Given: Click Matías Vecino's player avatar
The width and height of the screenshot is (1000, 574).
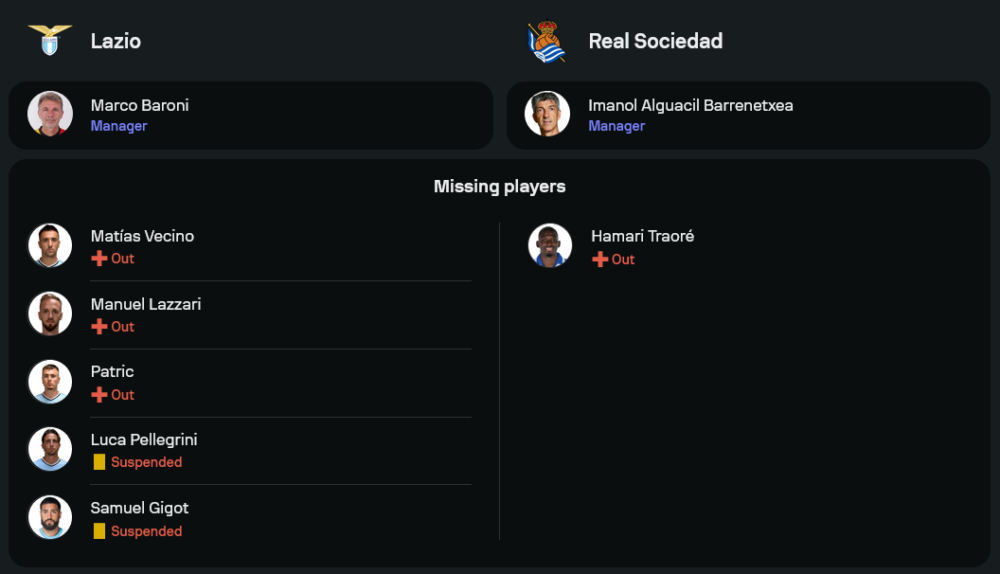Looking at the screenshot, I should click(x=50, y=245).
